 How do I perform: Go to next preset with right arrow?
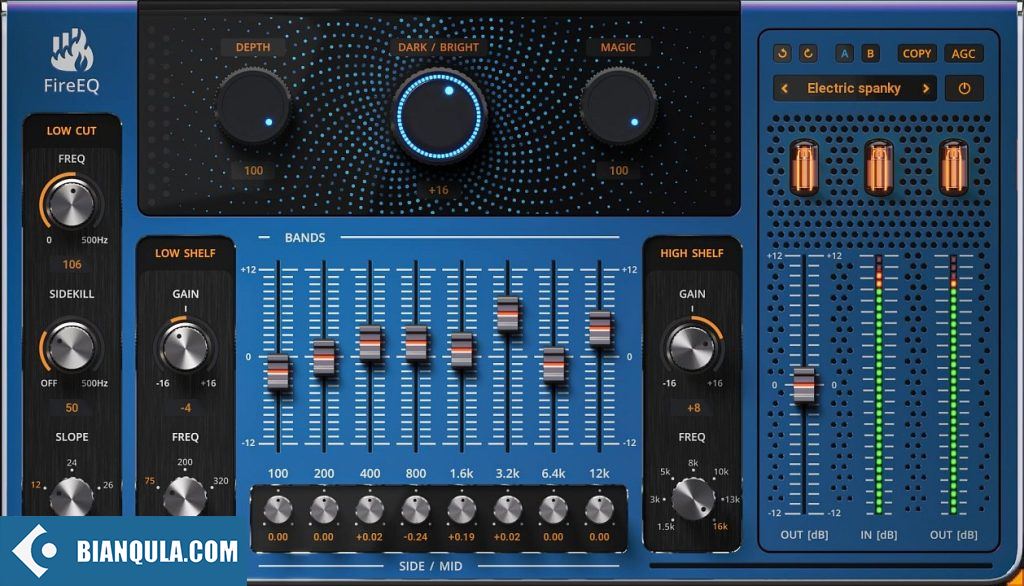(925, 88)
